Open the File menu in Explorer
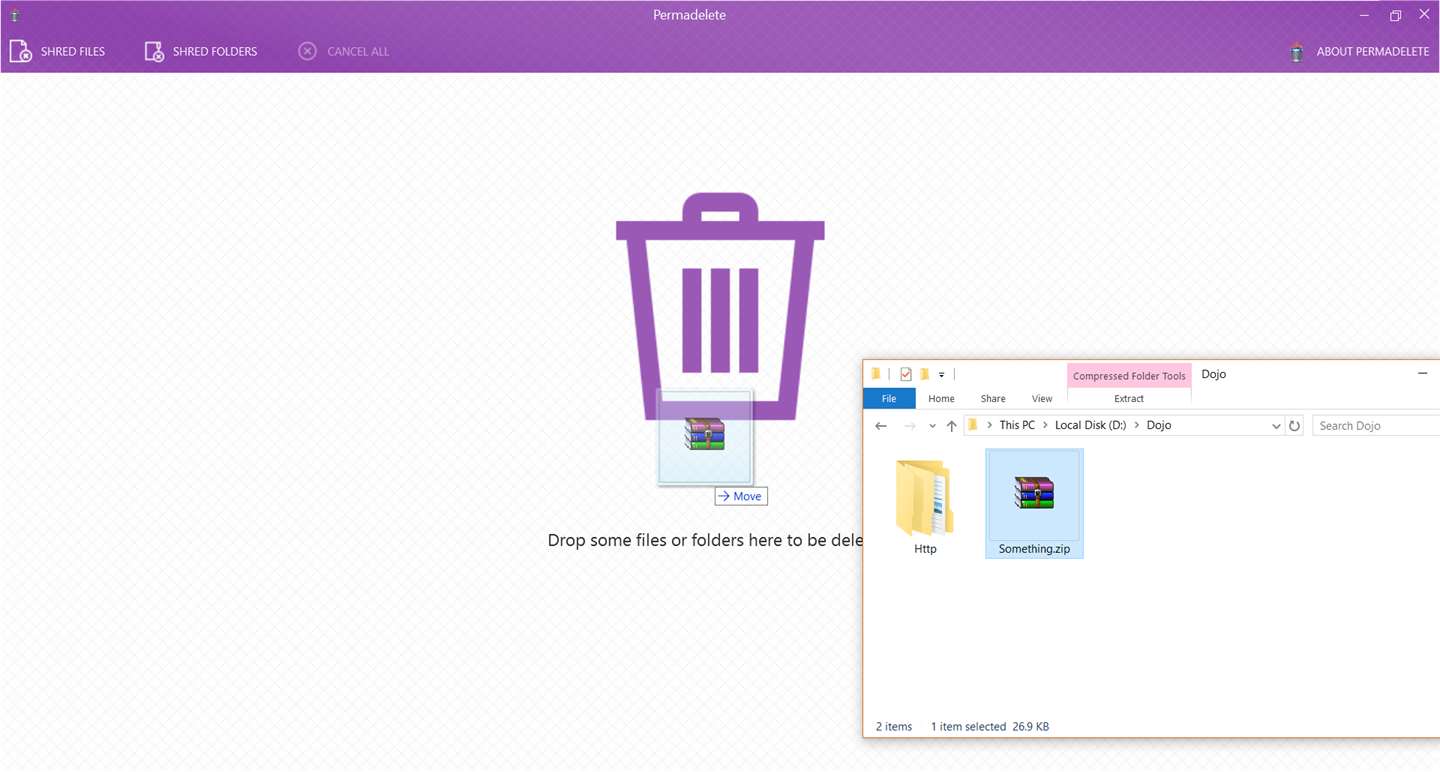This screenshot has width=1440, height=772. point(889,398)
